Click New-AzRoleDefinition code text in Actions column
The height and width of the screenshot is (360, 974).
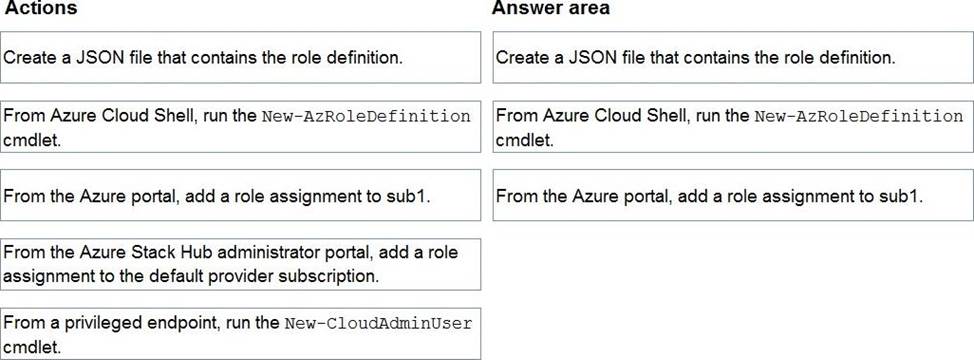click(366, 117)
